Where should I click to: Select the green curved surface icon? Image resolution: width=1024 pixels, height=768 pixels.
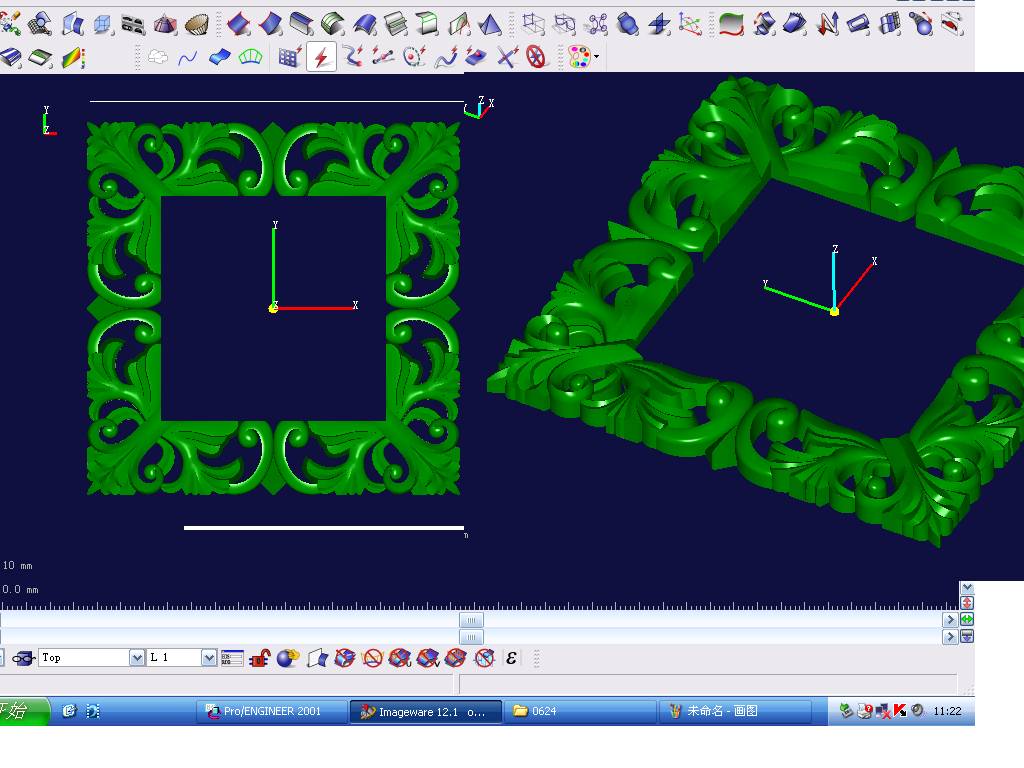click(x=731, y=25)
